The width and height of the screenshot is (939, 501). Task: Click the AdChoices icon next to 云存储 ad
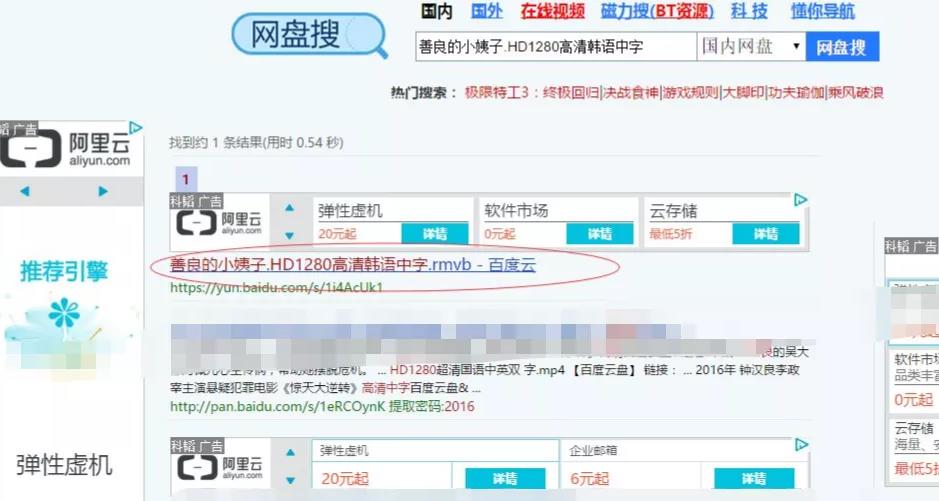pos(800,200)
